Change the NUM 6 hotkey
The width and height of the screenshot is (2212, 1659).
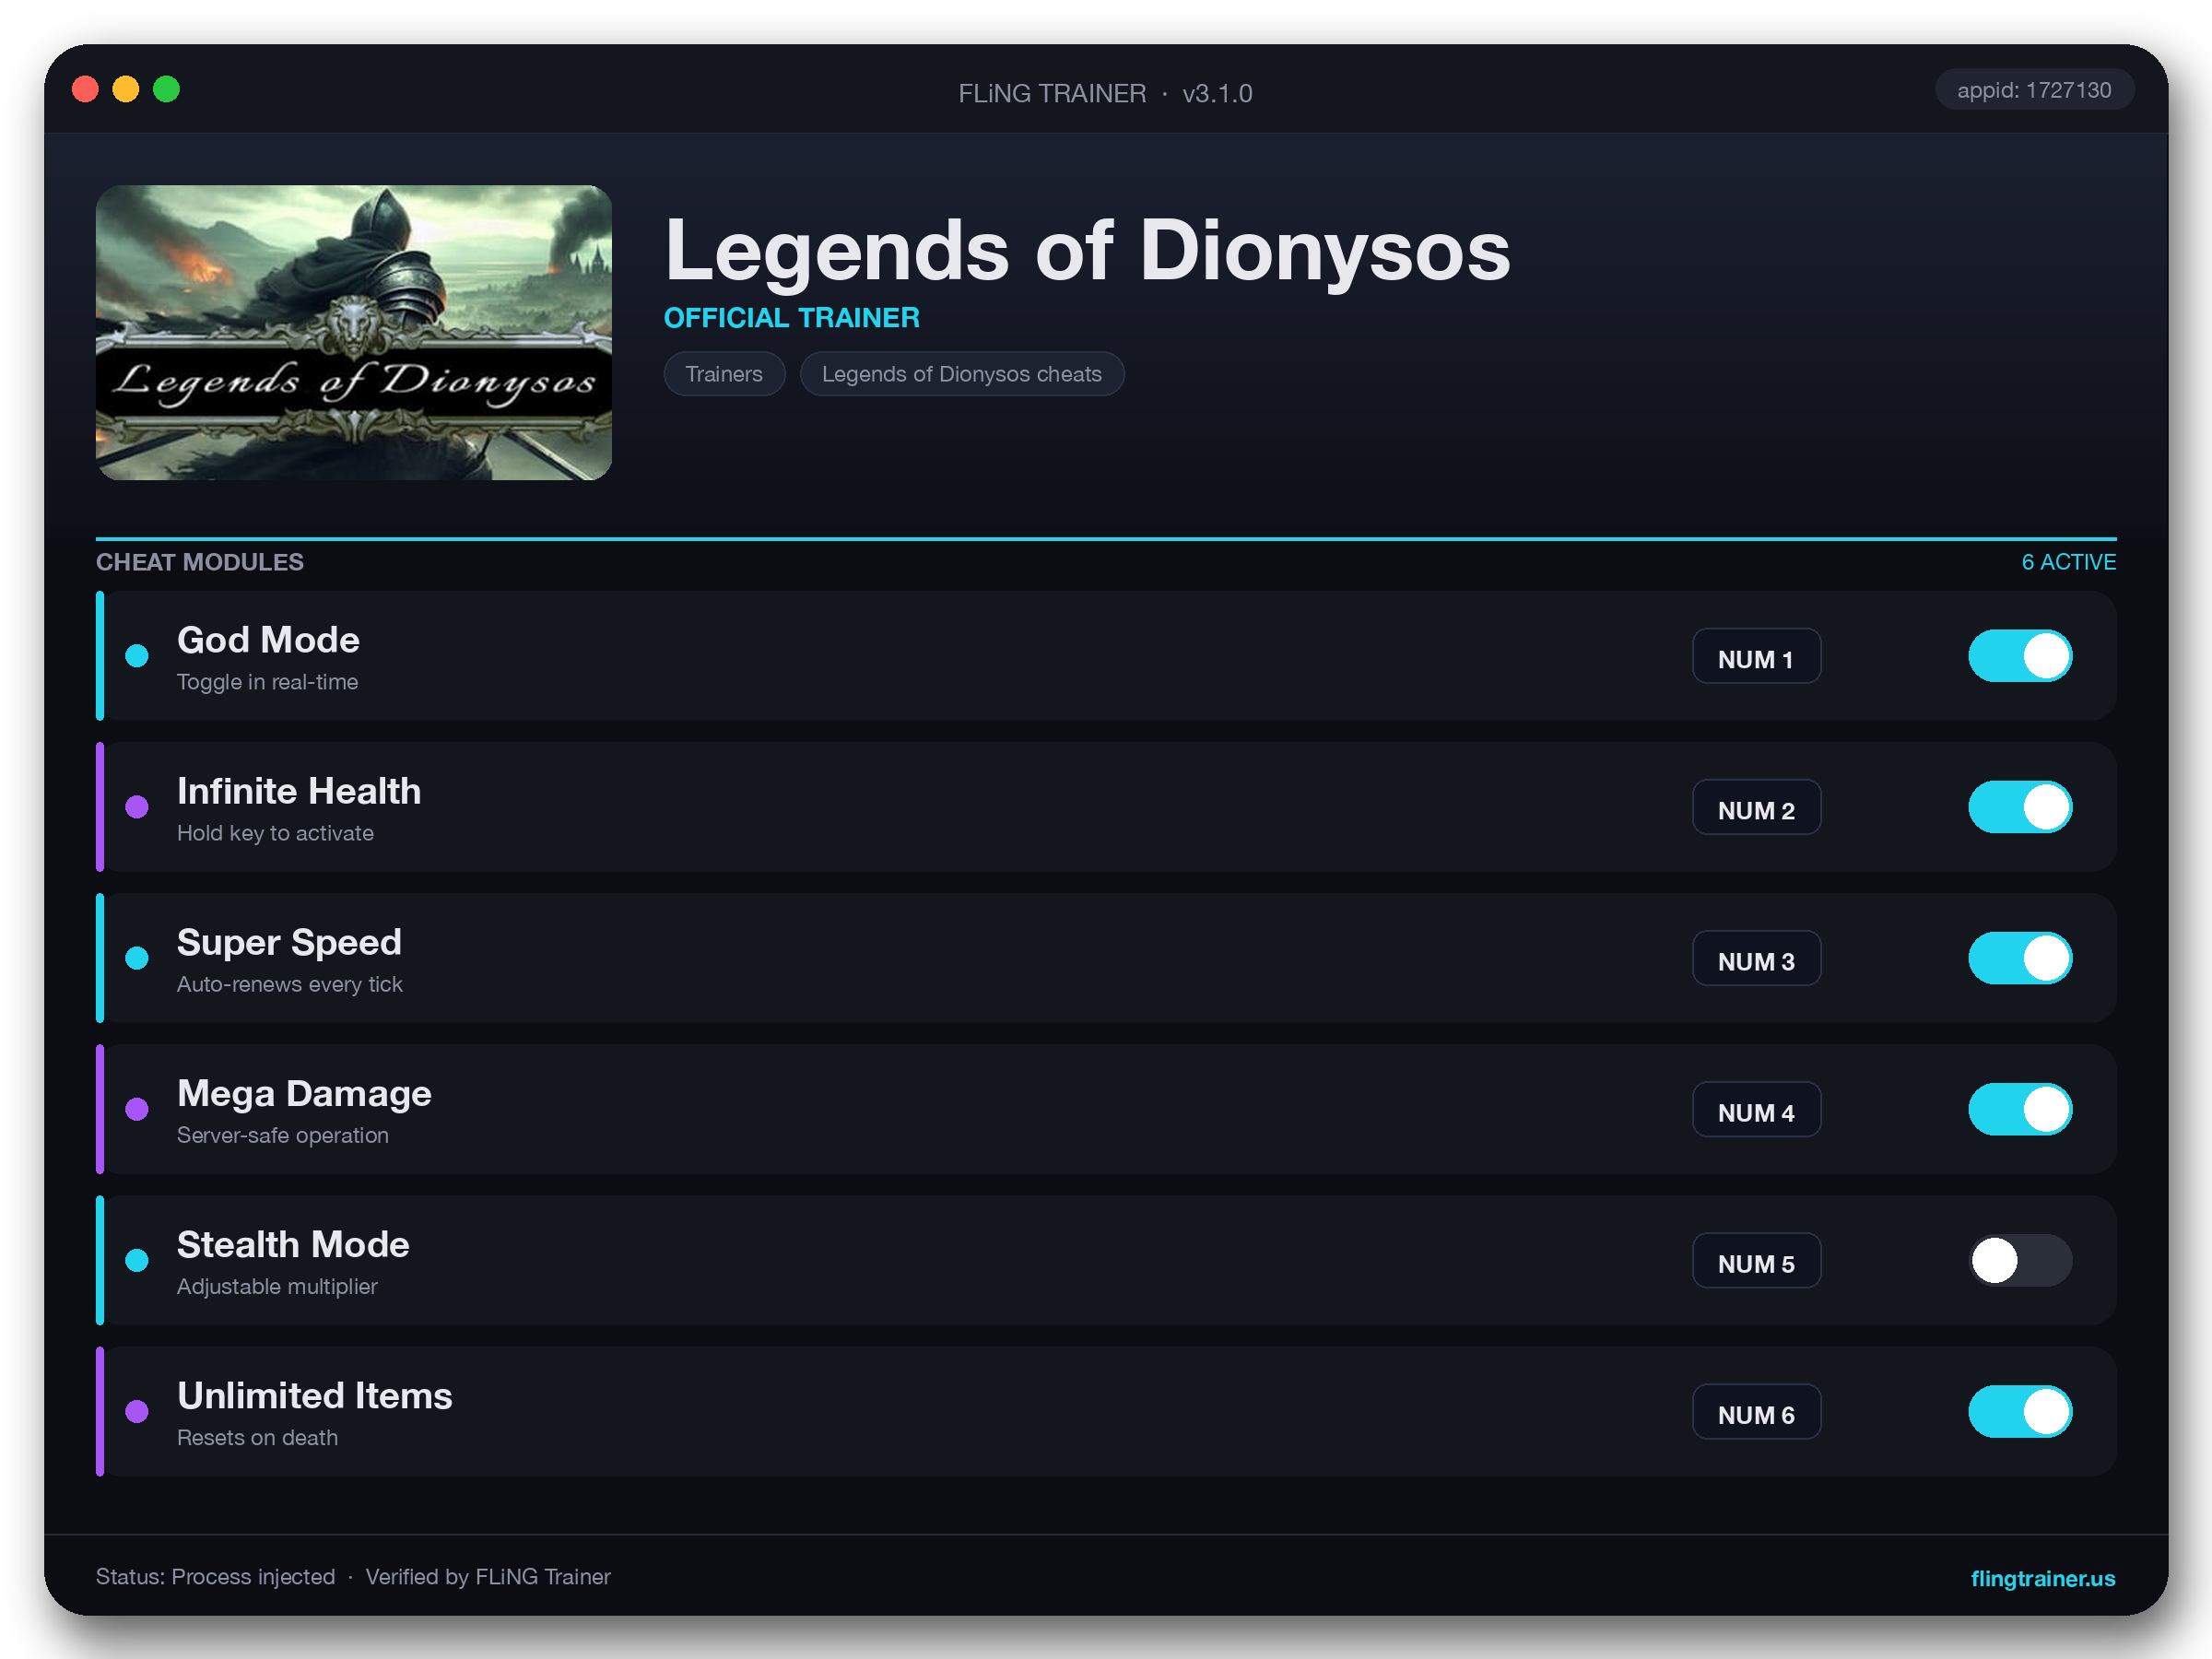point(1756,1411)
